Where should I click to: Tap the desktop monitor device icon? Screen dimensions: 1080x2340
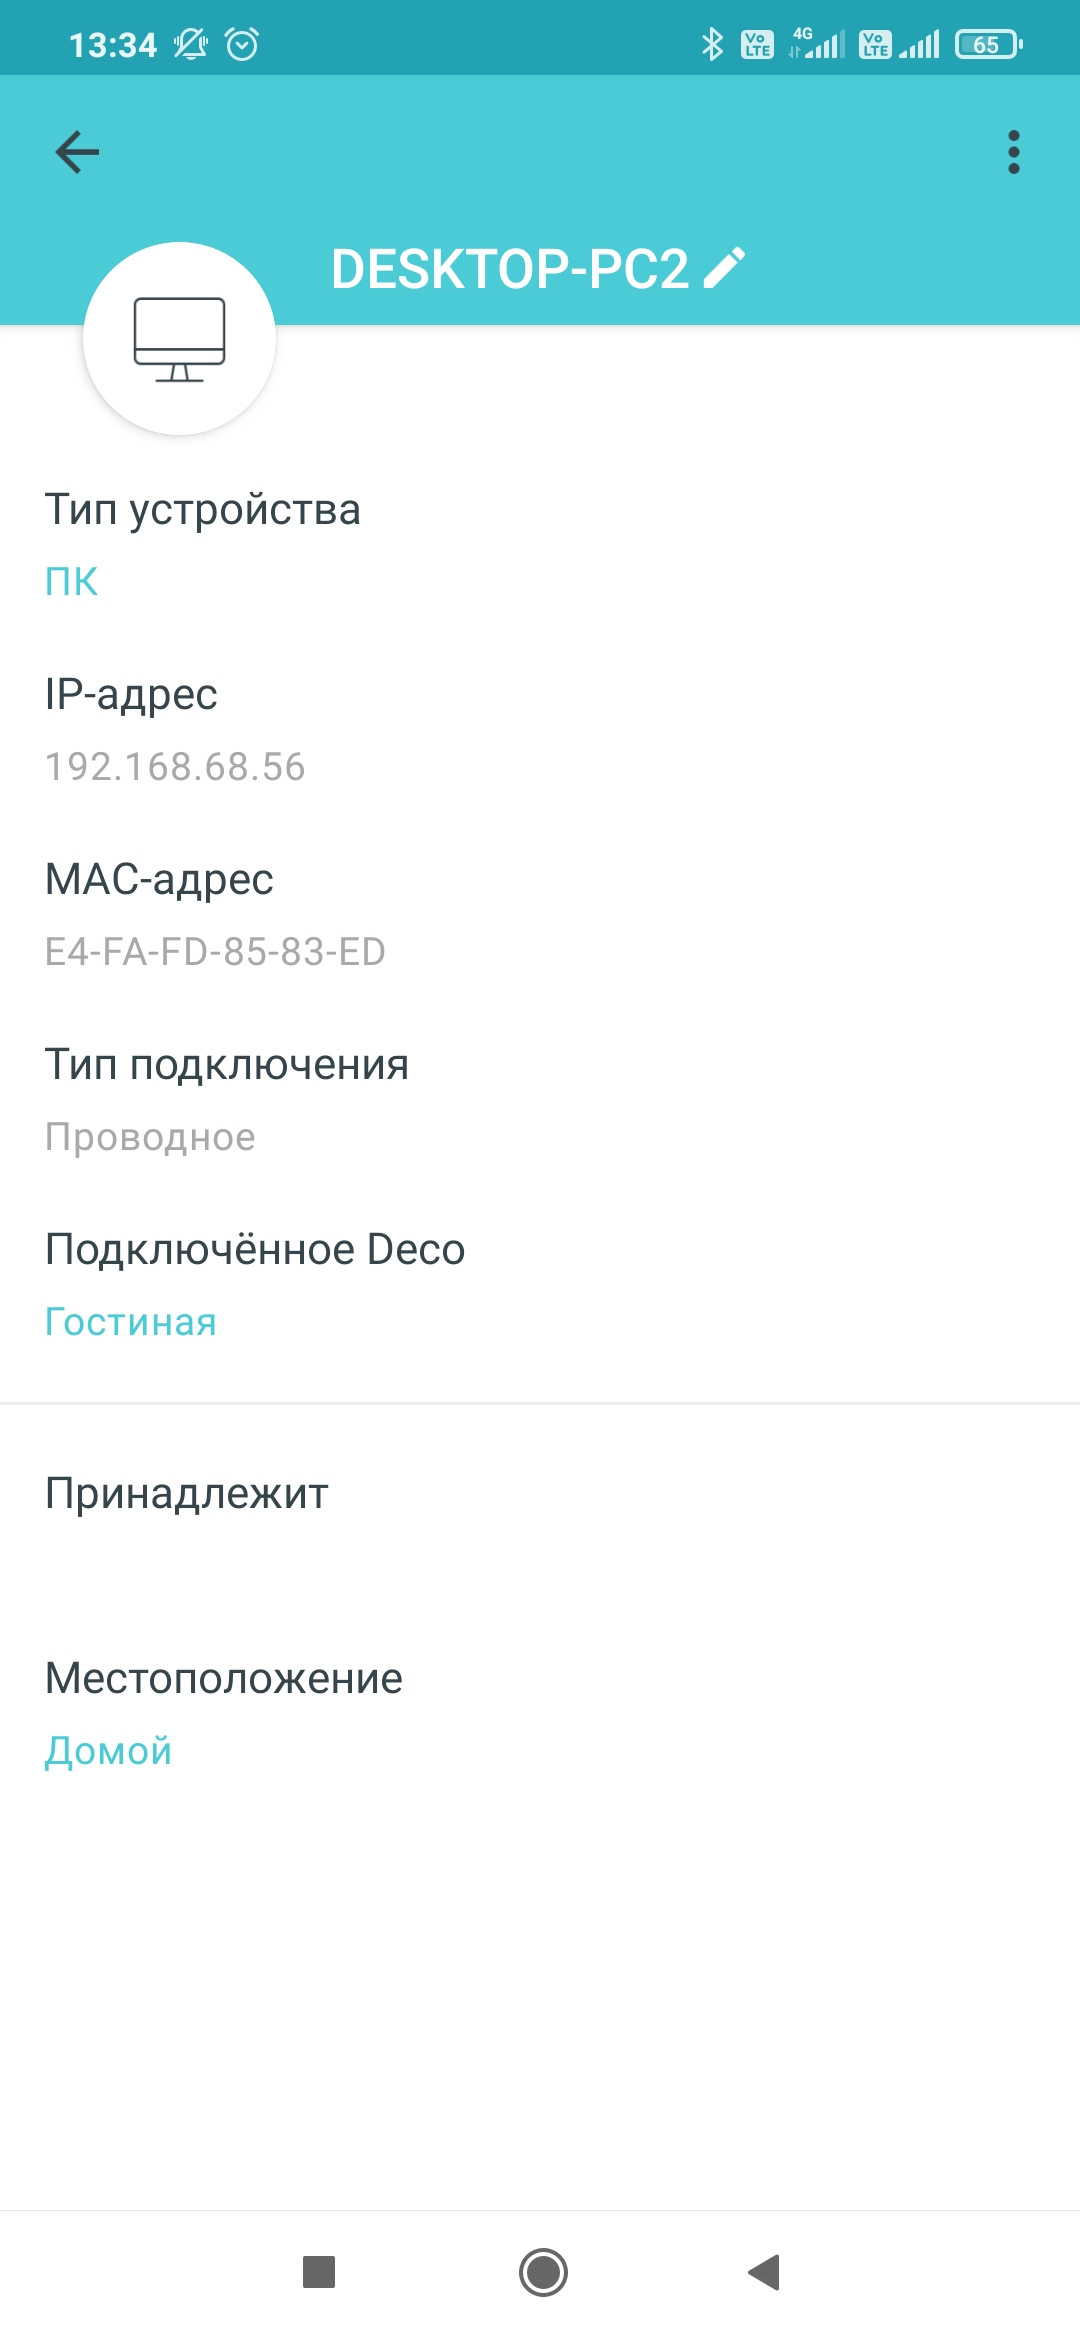180,339
